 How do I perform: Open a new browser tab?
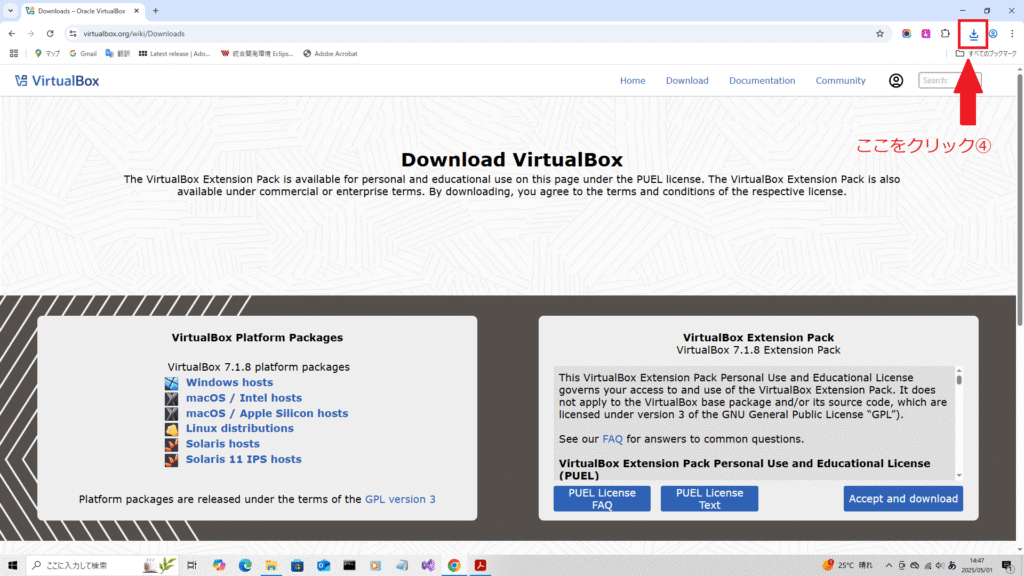(155, 11)
